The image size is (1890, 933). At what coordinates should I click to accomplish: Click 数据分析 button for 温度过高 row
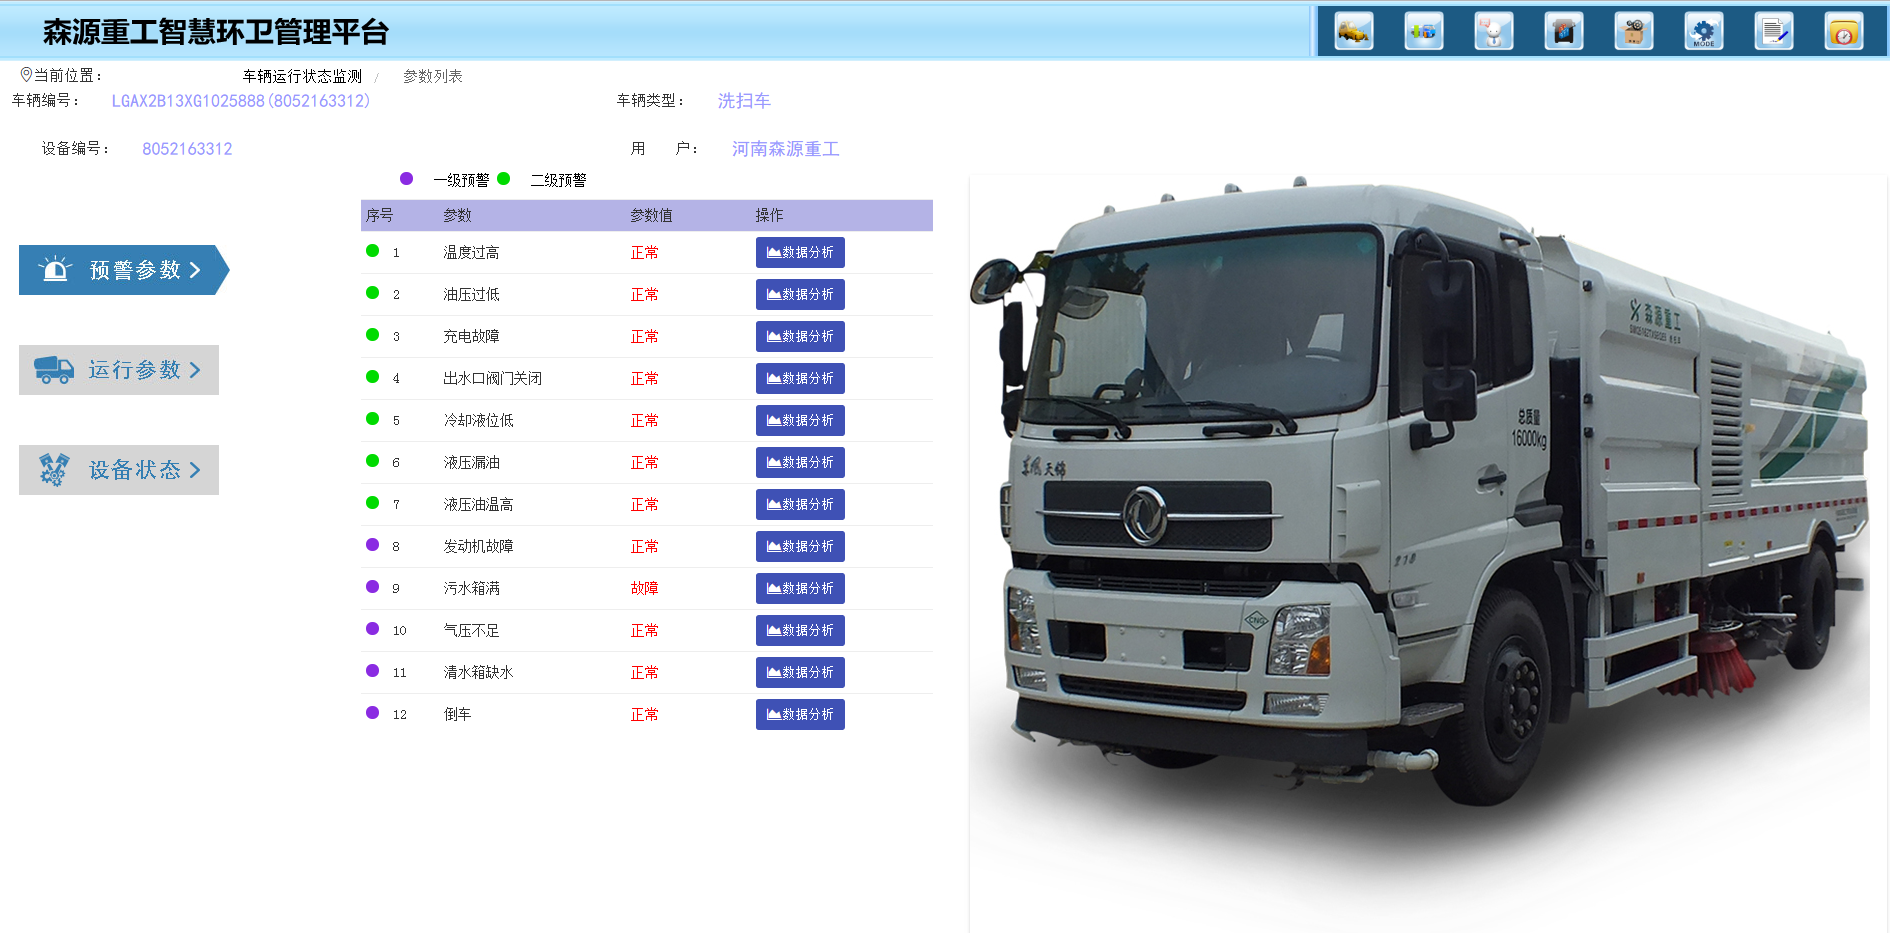[800, 253]
